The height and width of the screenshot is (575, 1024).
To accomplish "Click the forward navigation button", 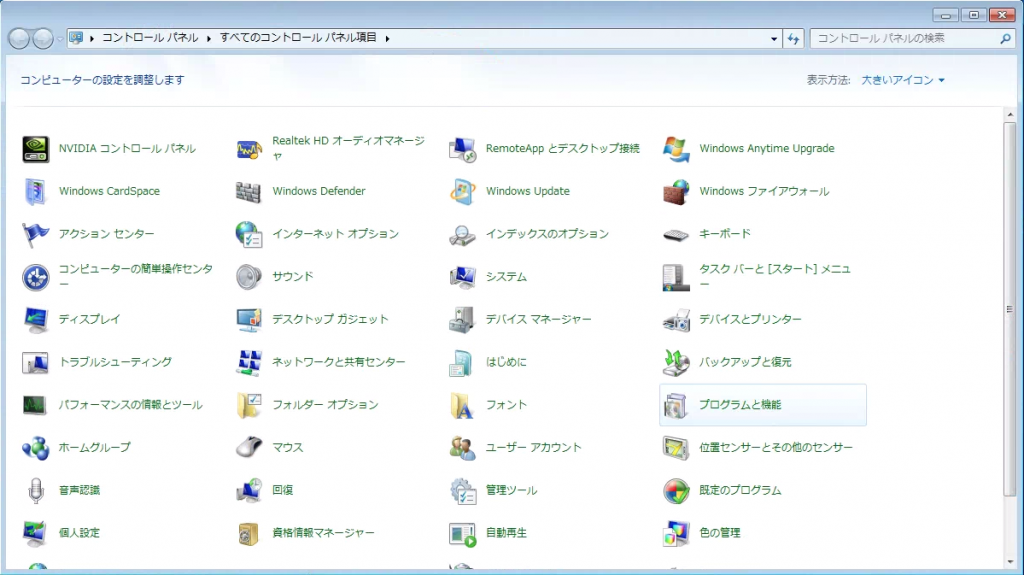I will (43, 39).
